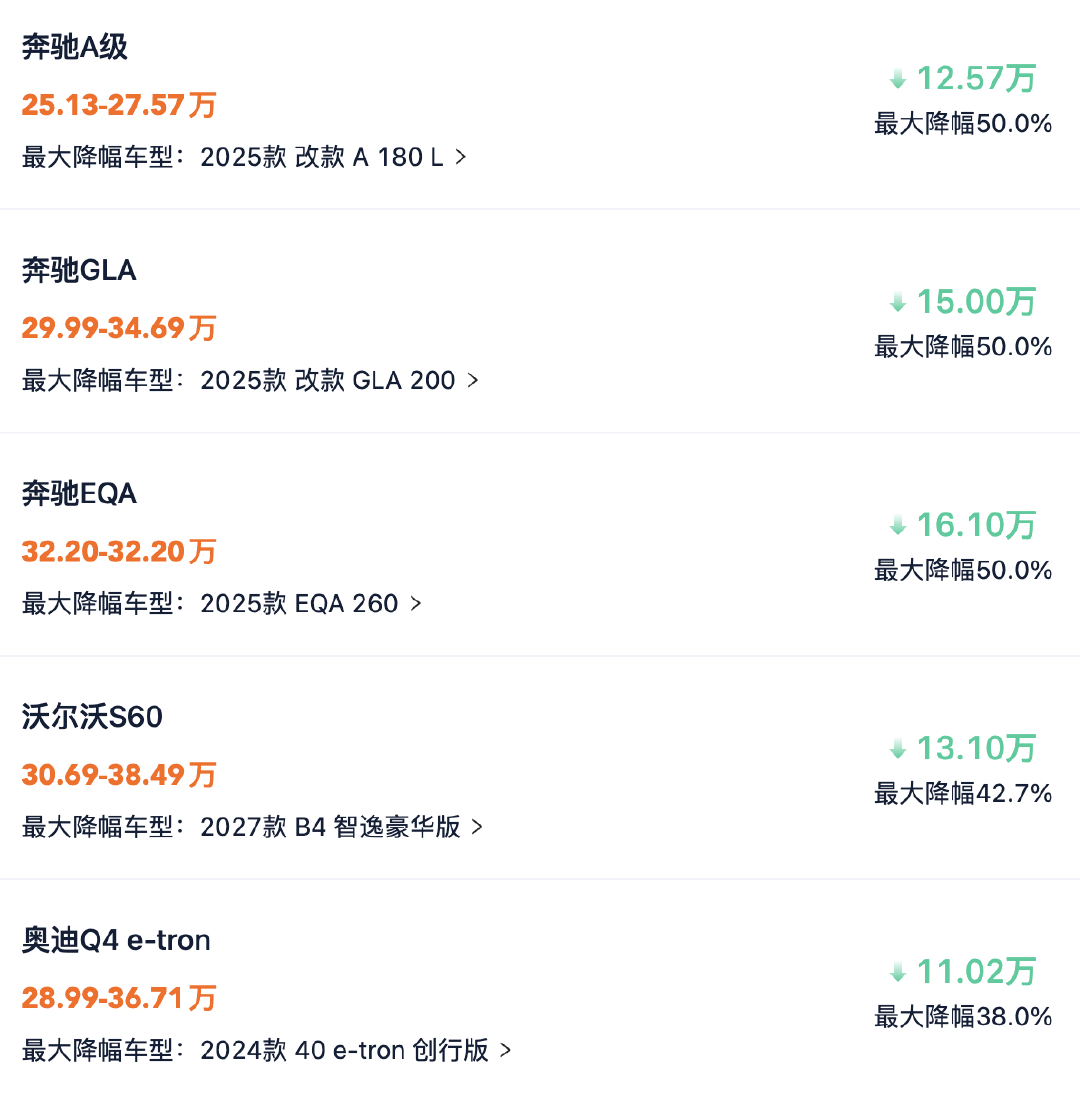This screenshot has width=1080, height=1093.
Task: Click green down-arrow icon beside 16.10万
Action: pos(898,526)
